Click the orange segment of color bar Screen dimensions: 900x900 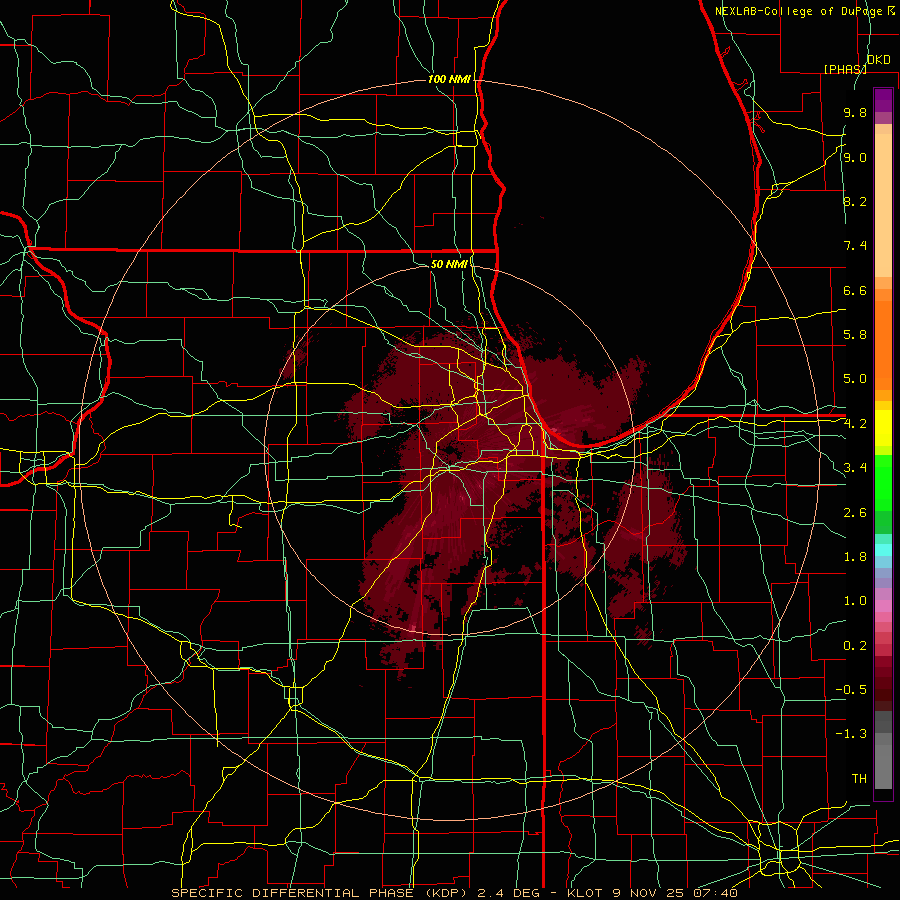pos(883,346)
